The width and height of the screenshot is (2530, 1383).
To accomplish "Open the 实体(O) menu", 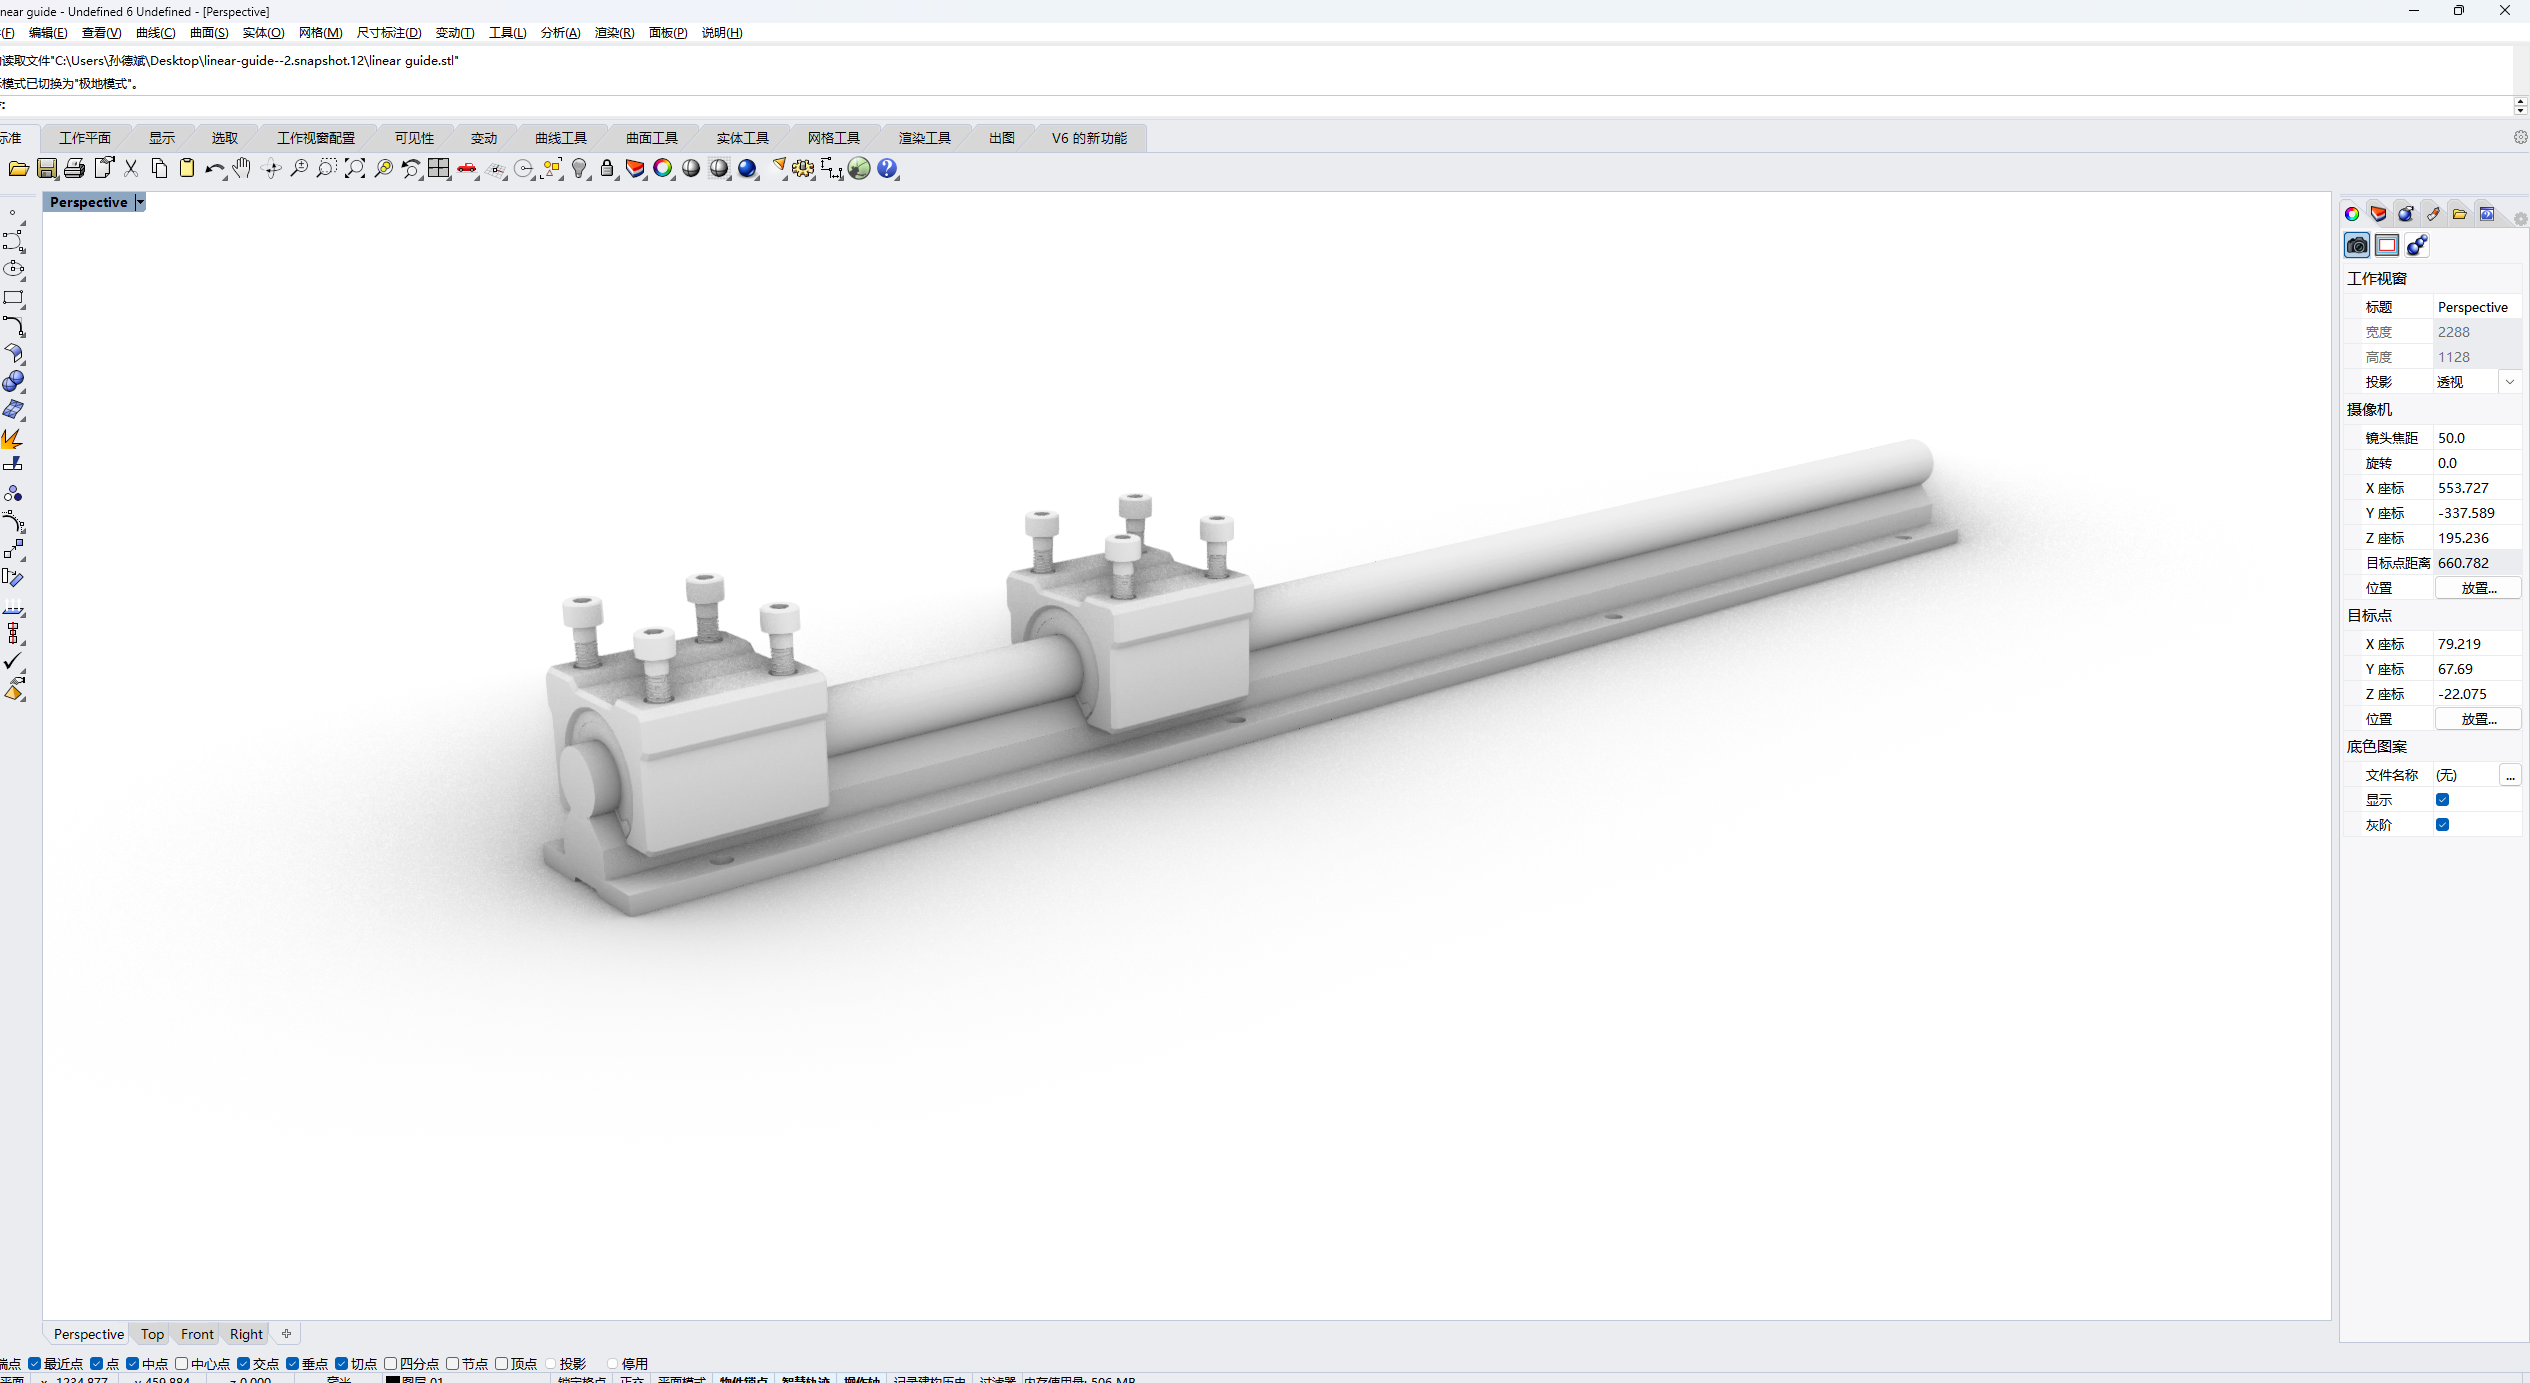I will (x=263, y=32).
